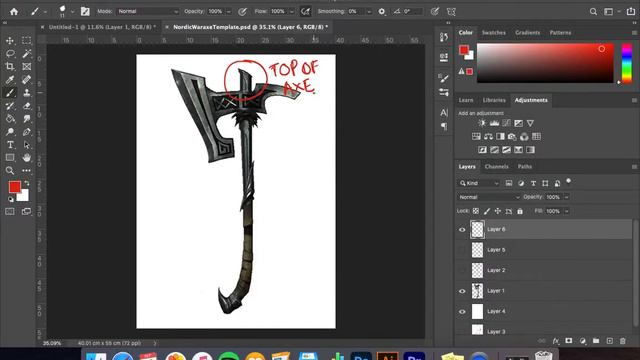Open the brush settings panel toggle
Viewport: 640px width, 360px height.
(x=85, y=11)
